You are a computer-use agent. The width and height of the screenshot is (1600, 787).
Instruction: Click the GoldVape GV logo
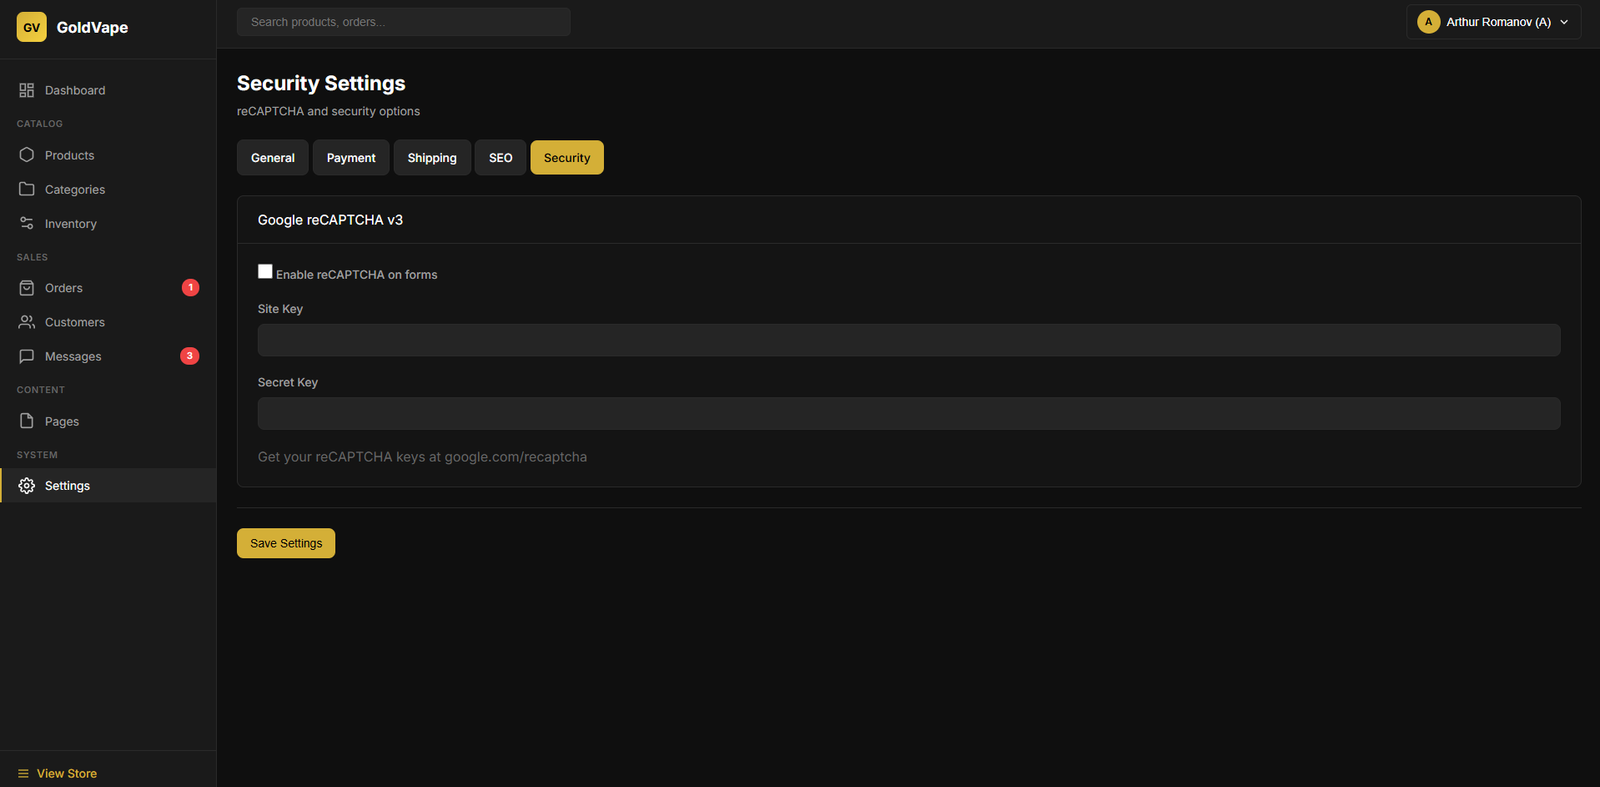click(32, 27)
